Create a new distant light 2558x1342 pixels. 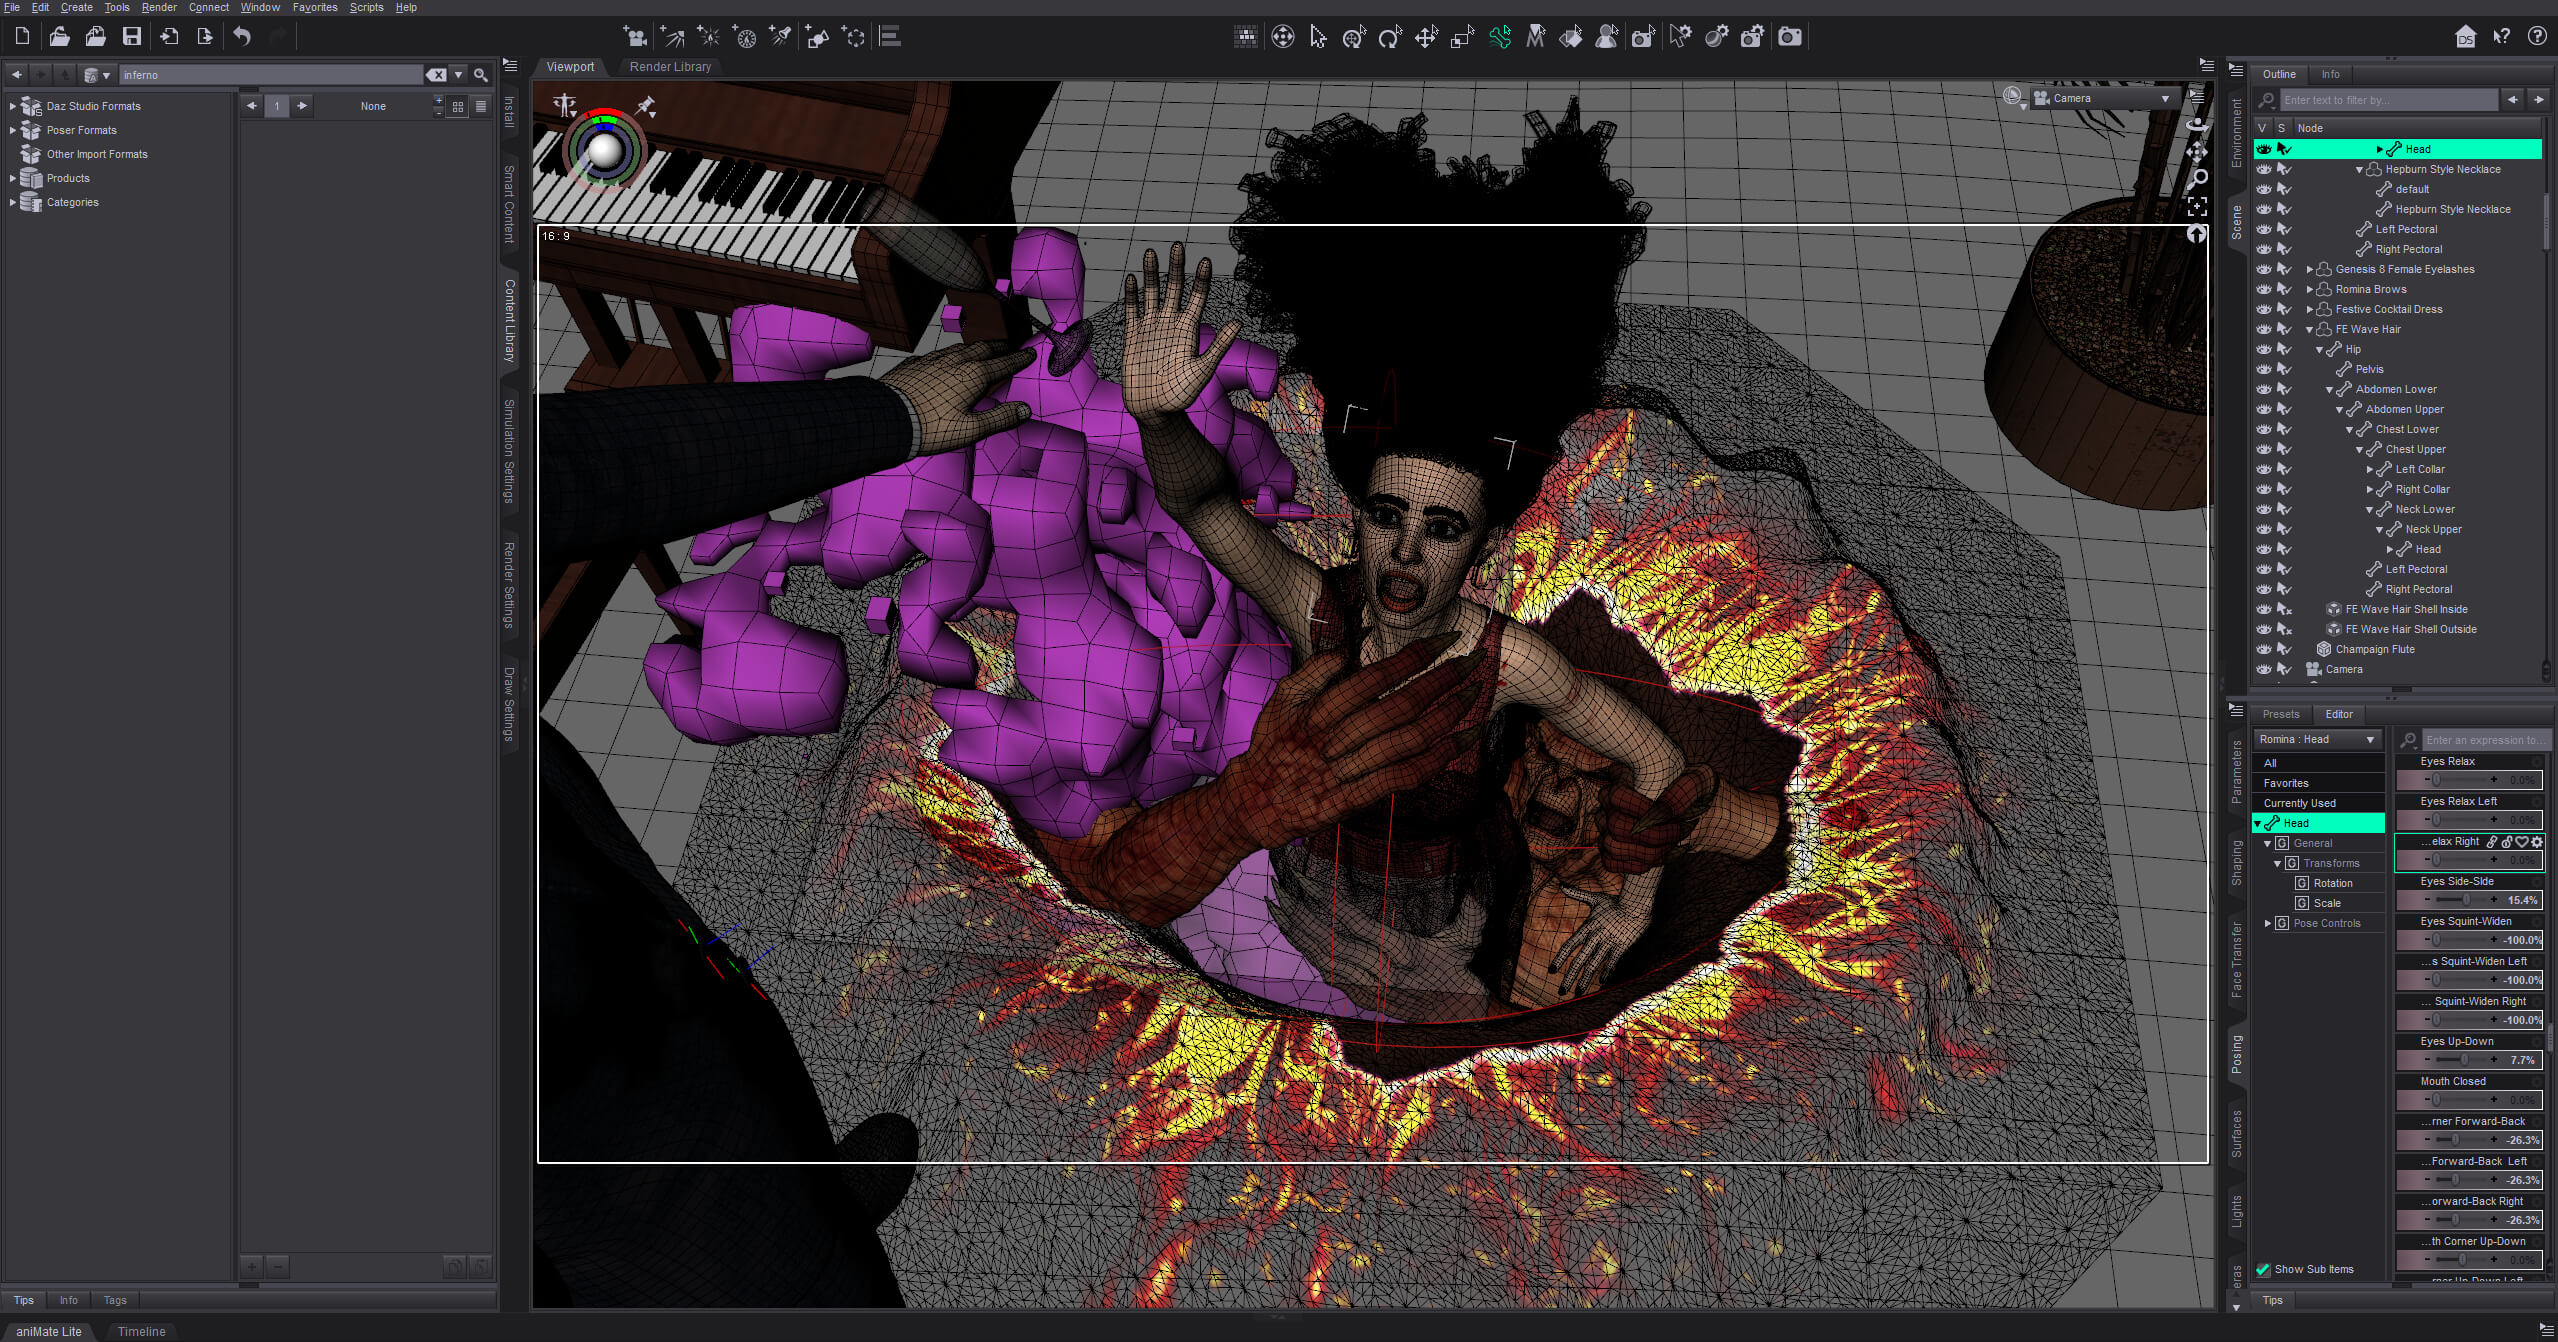click(672, 37)
